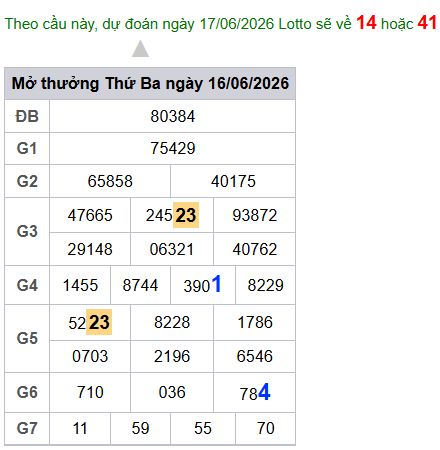Click the G4 result 1455
440x450 pixels.
click(80, 285)
